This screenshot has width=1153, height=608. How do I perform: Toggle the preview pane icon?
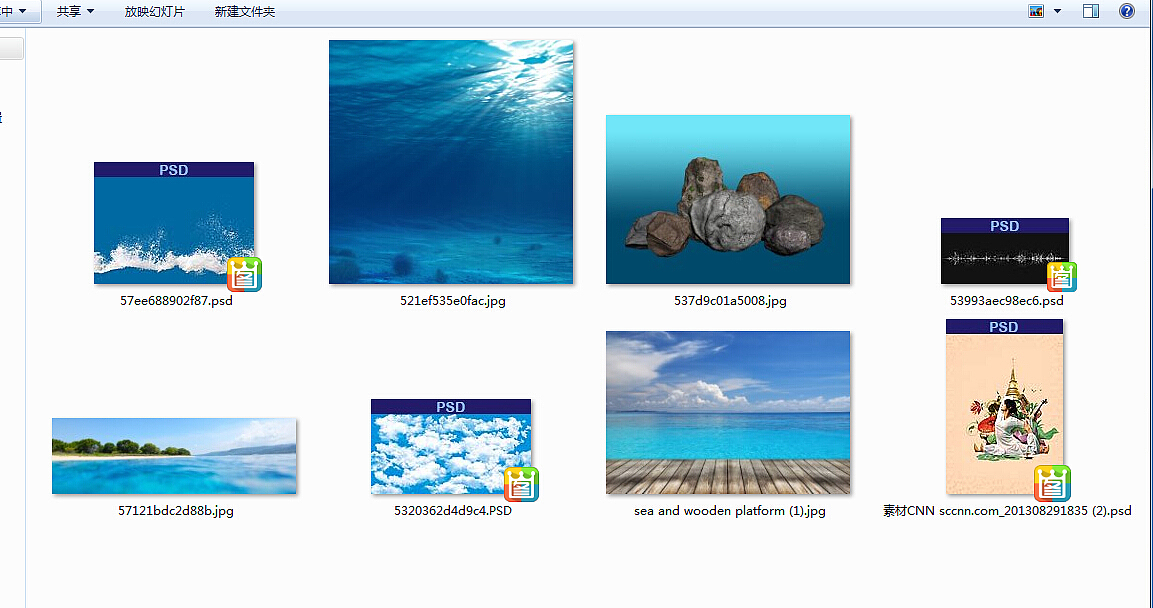pyautogui.click(x=1091, y=11)
